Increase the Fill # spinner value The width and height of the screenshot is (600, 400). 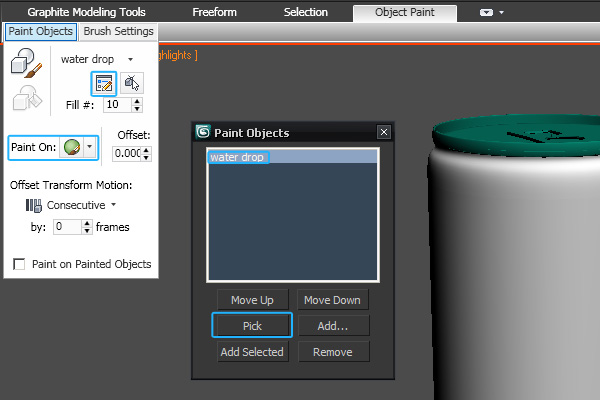click(137, 101)
